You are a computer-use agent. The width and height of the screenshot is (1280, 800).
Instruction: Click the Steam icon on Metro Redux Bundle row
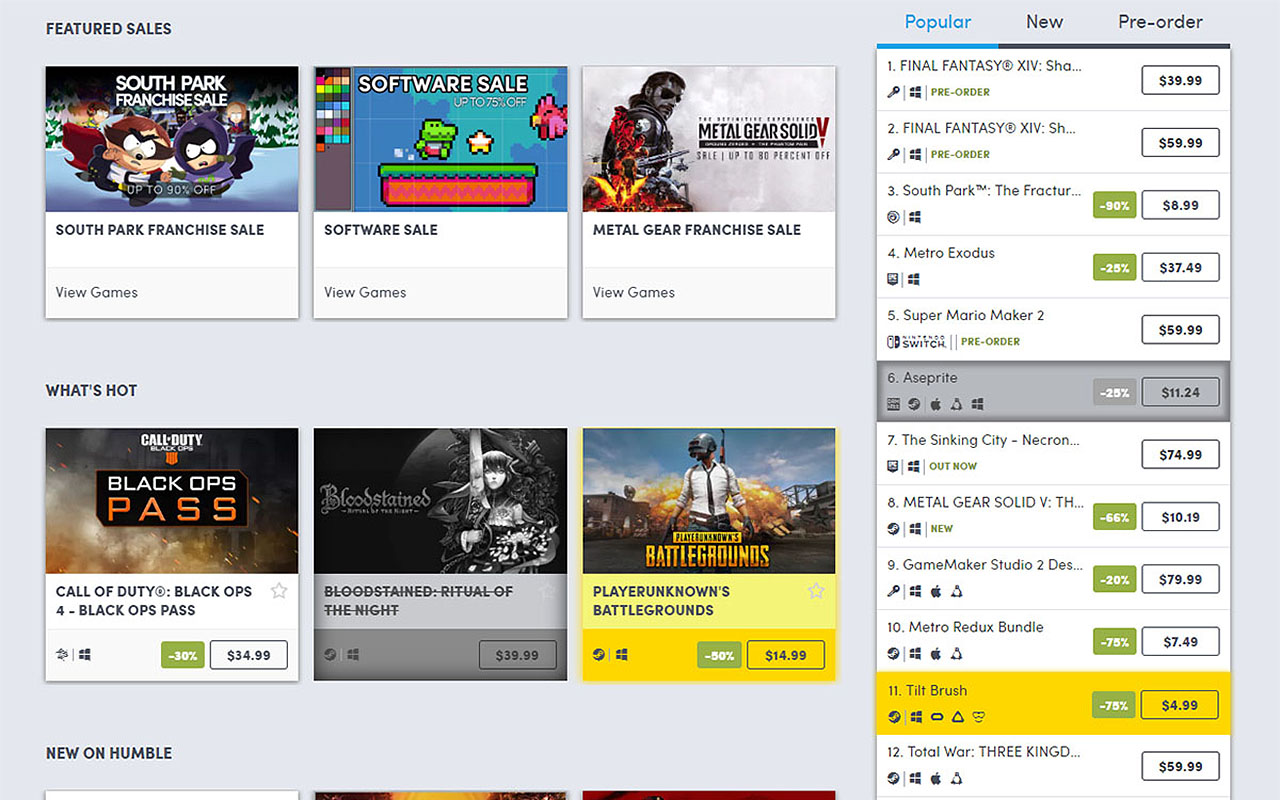pyautogui.click(x=894, y=653)
